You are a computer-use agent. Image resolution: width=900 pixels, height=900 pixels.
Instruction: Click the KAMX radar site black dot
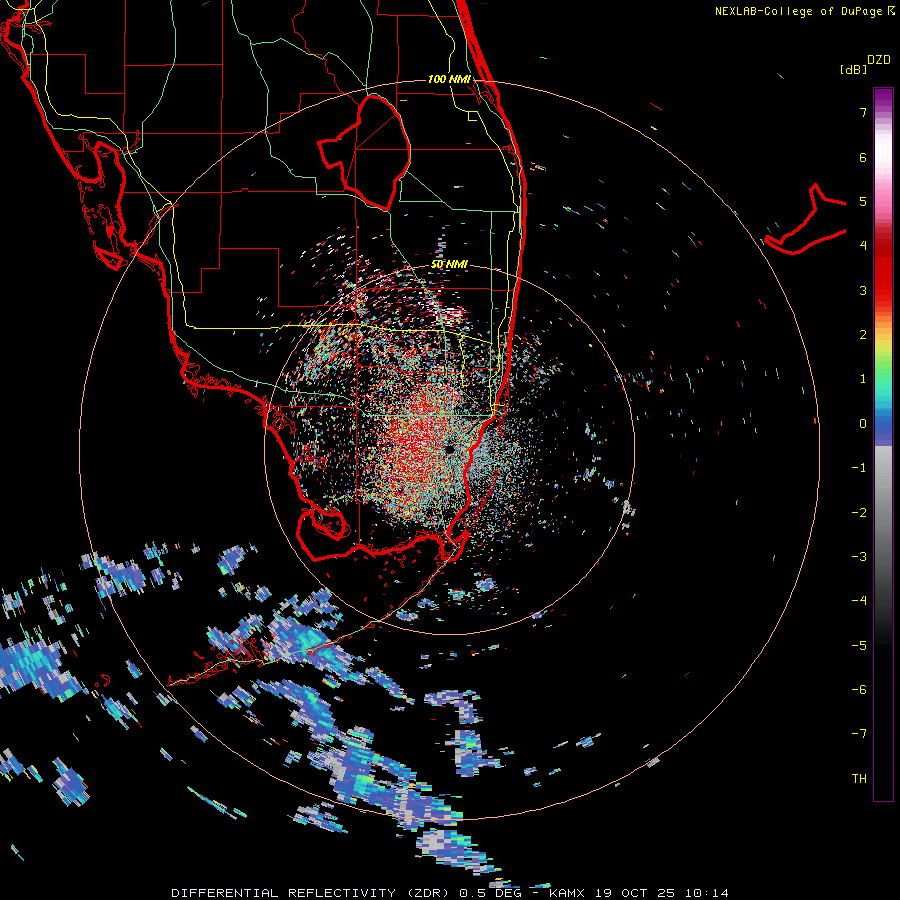(x=449, y=449)
